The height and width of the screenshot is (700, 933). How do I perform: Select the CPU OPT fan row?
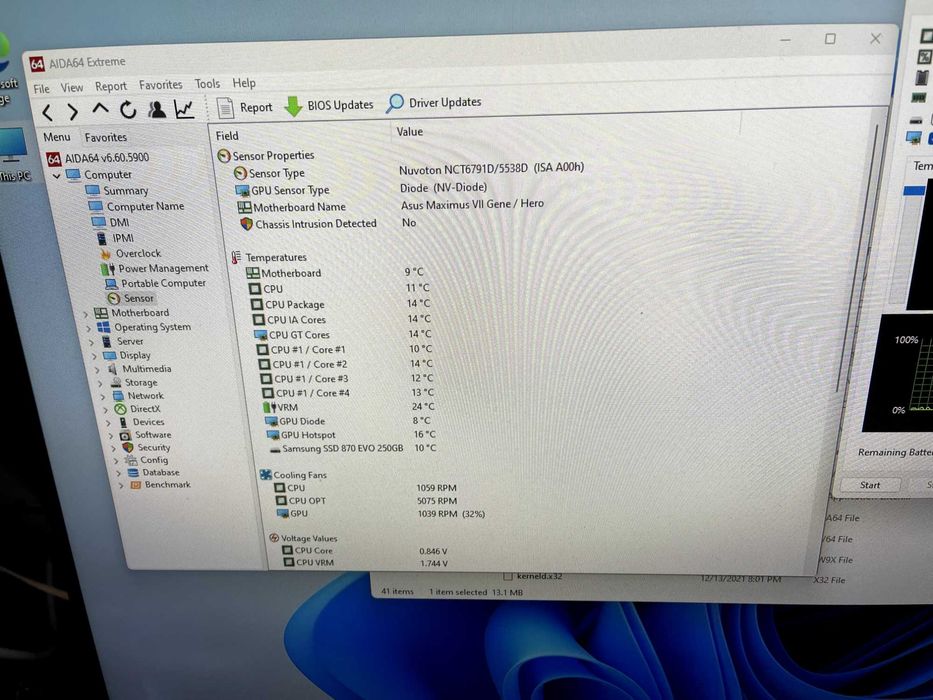(x=367, y=501)
